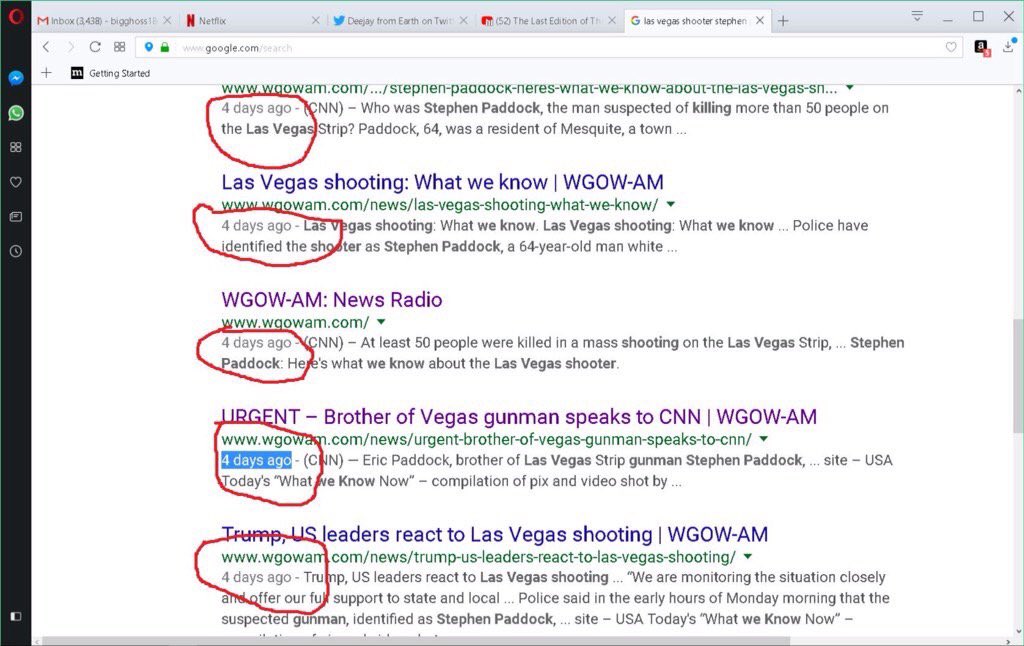Open Speed Dial from the sidebar
The image size is (1024, 646).
click(16, 148)
